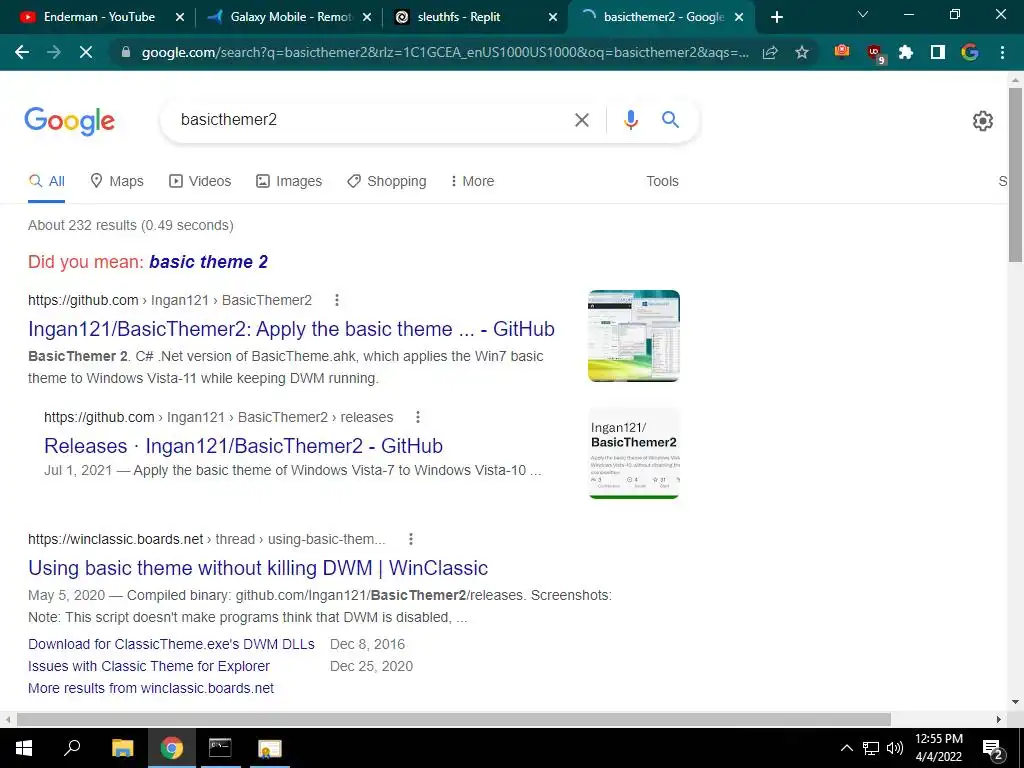Start voice search with microphone icon

(x=630, y=120)
